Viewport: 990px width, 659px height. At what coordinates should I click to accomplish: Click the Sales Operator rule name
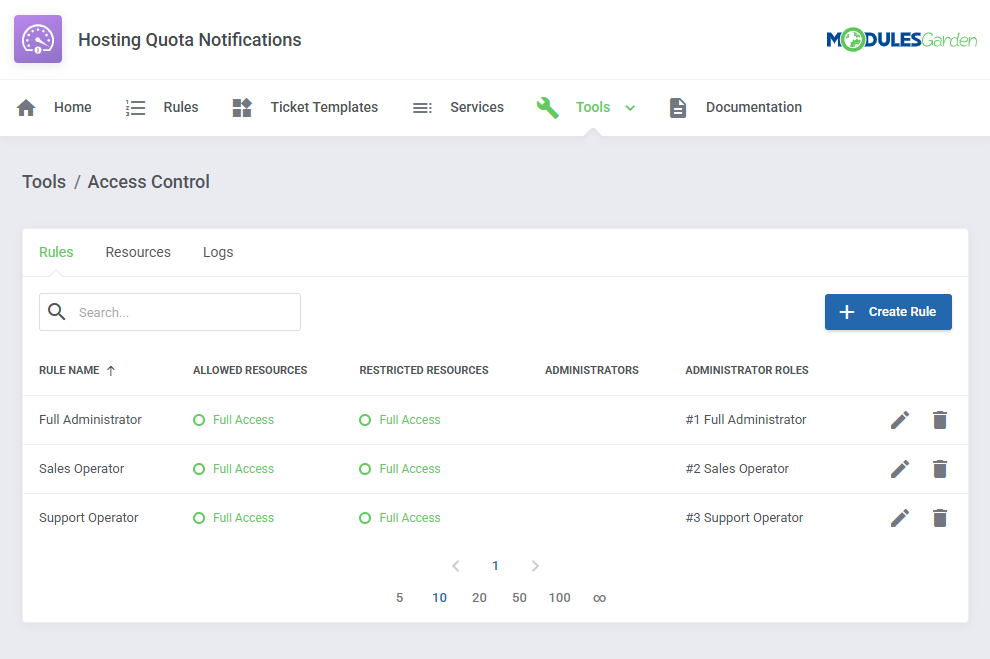[81, 469]
